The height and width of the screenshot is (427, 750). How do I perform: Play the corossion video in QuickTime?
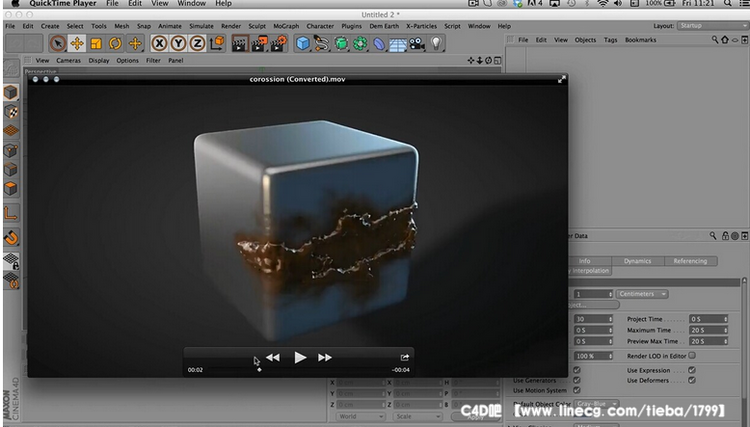point(300,357)
